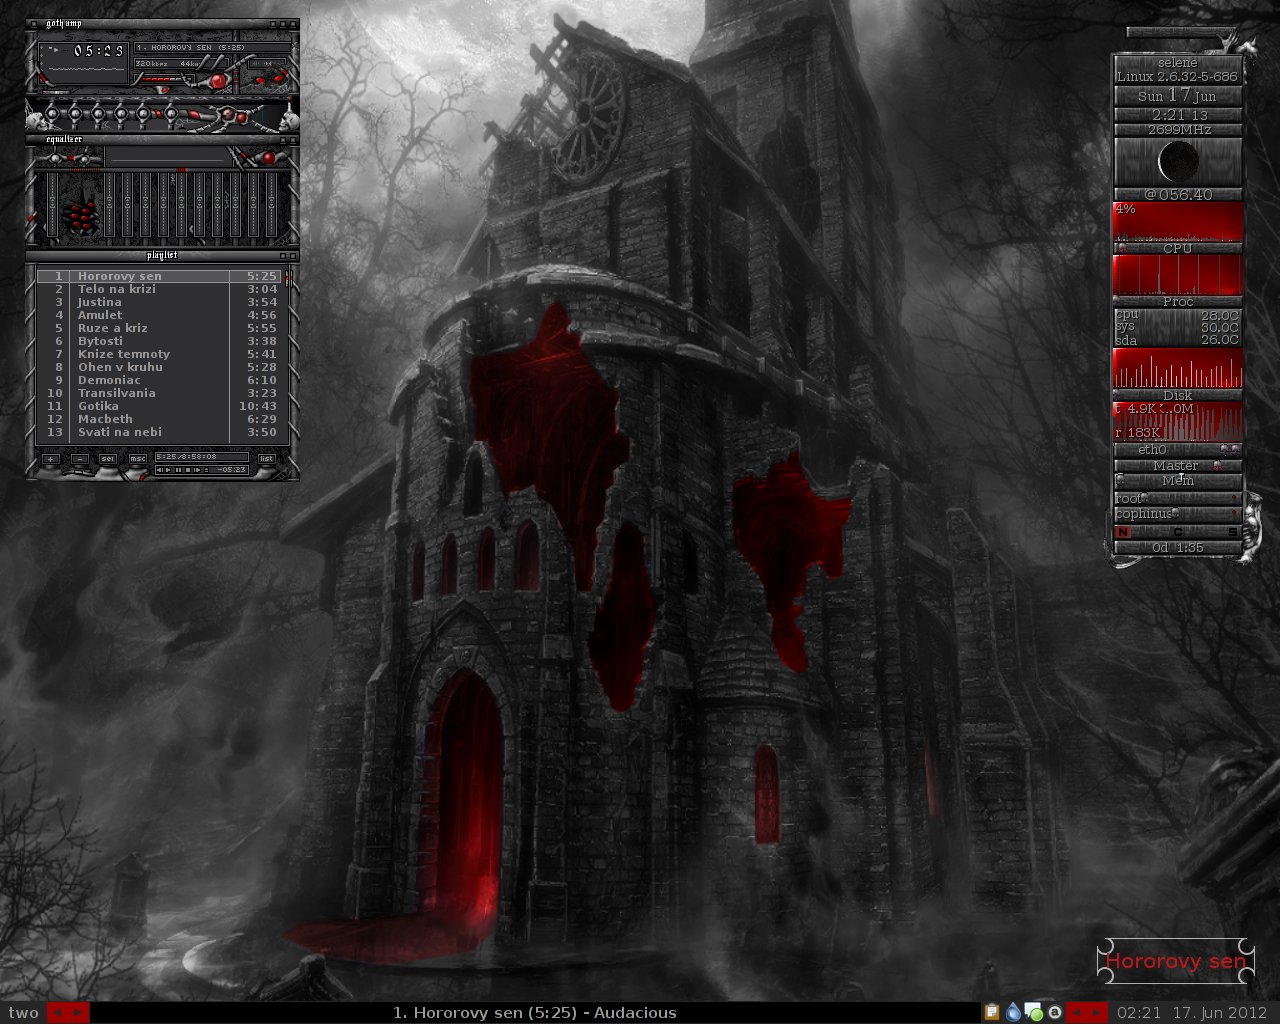Click the first equalizer band slider
The image size is (1280, 1024).
point(109,205)
